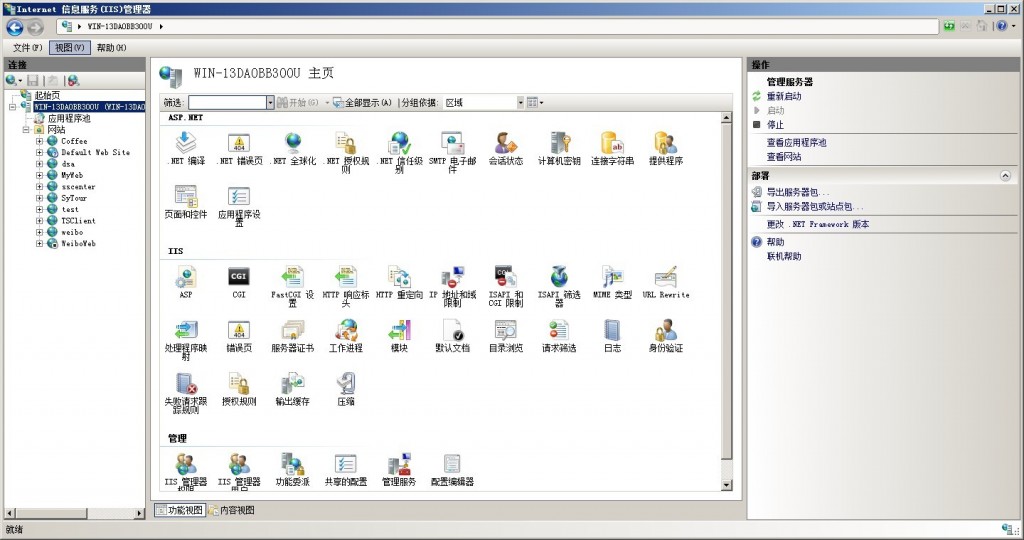This screenshot has width=1024, height=540.
Task: Open the 默认文档 feature icon
Action: (x=452, y=331)
